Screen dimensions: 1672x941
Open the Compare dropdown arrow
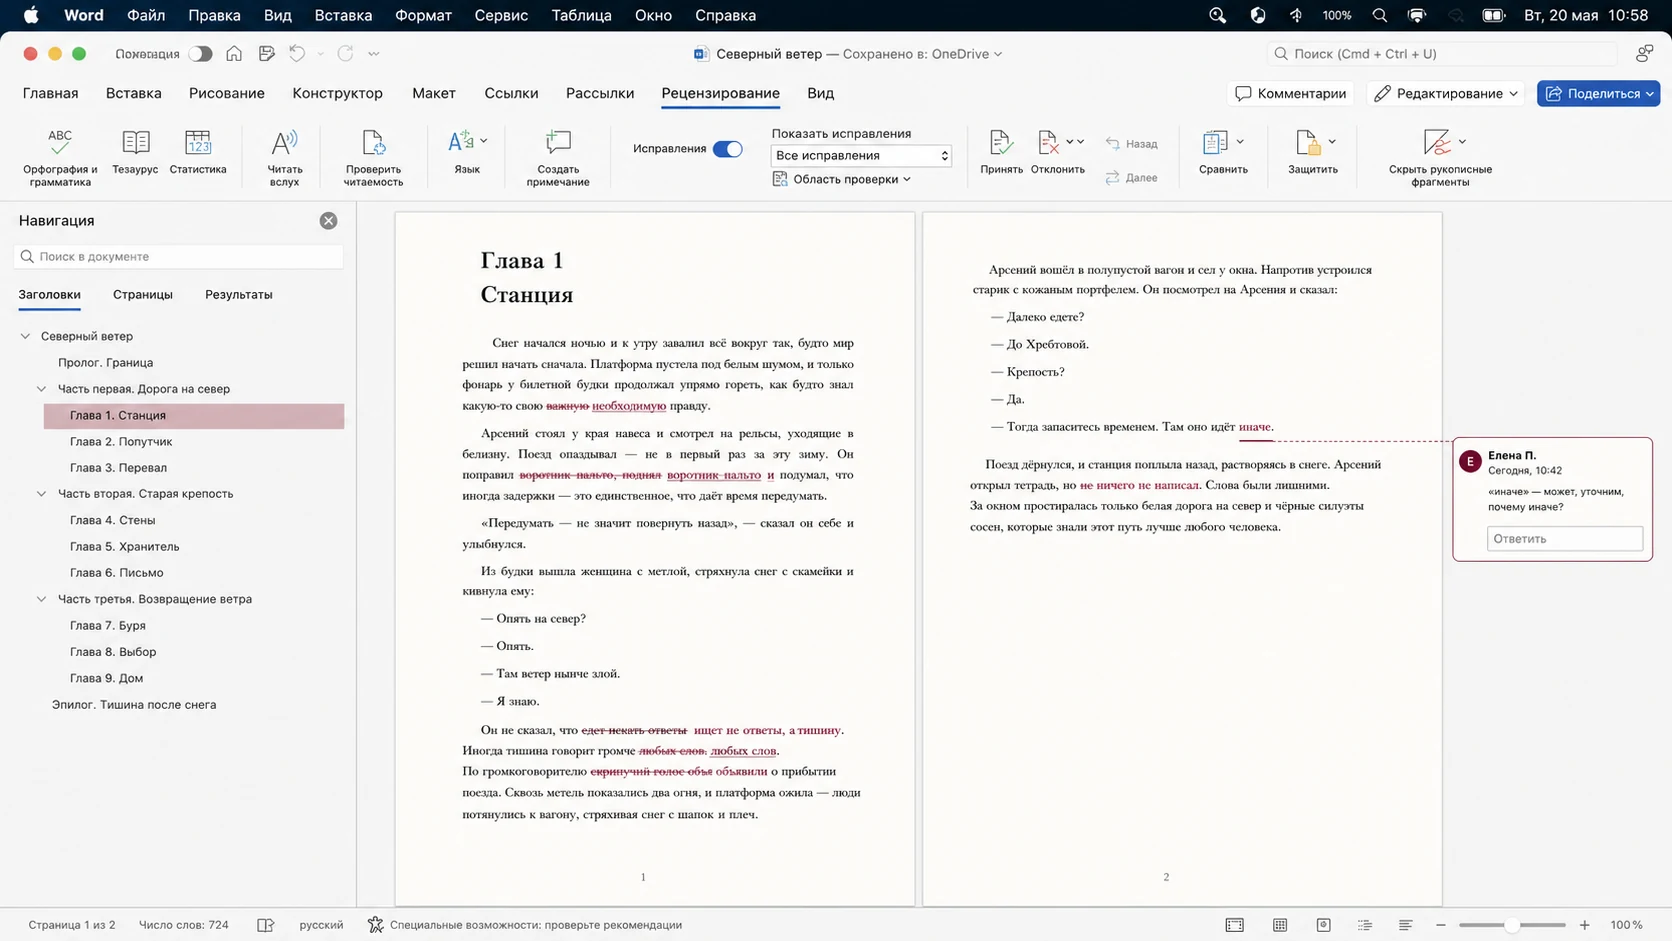point(1240,142)
